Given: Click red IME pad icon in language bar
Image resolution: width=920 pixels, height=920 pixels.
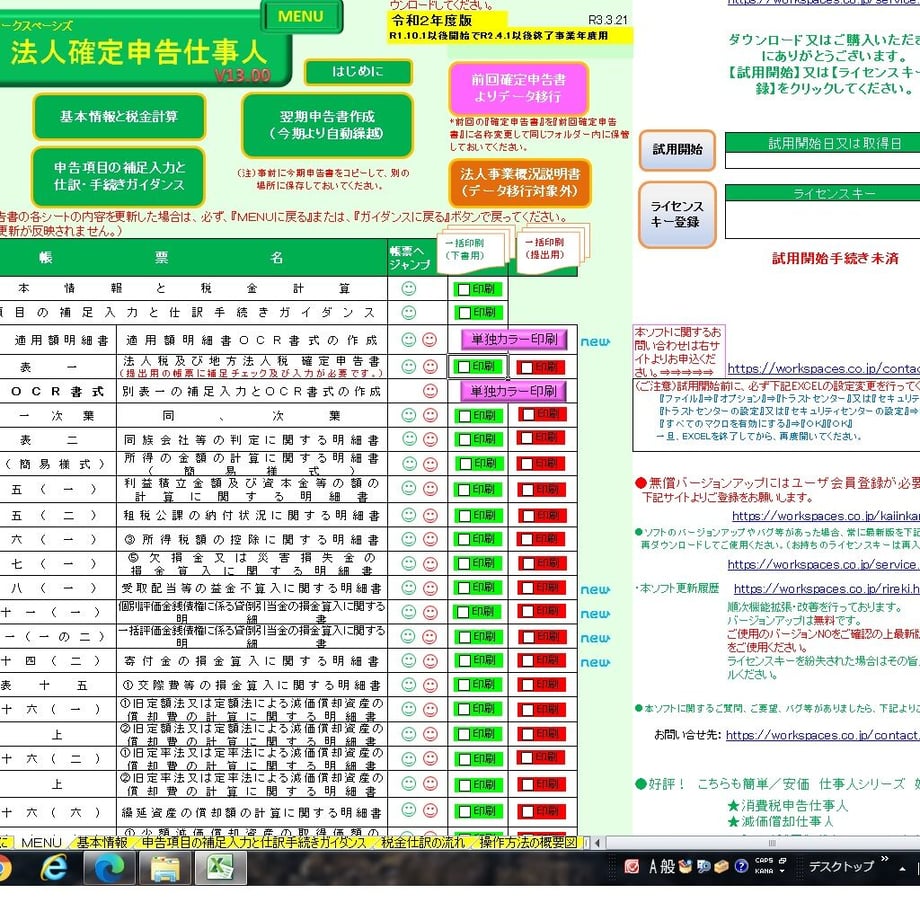Looking at the screenshot, I should pos(631,867).
